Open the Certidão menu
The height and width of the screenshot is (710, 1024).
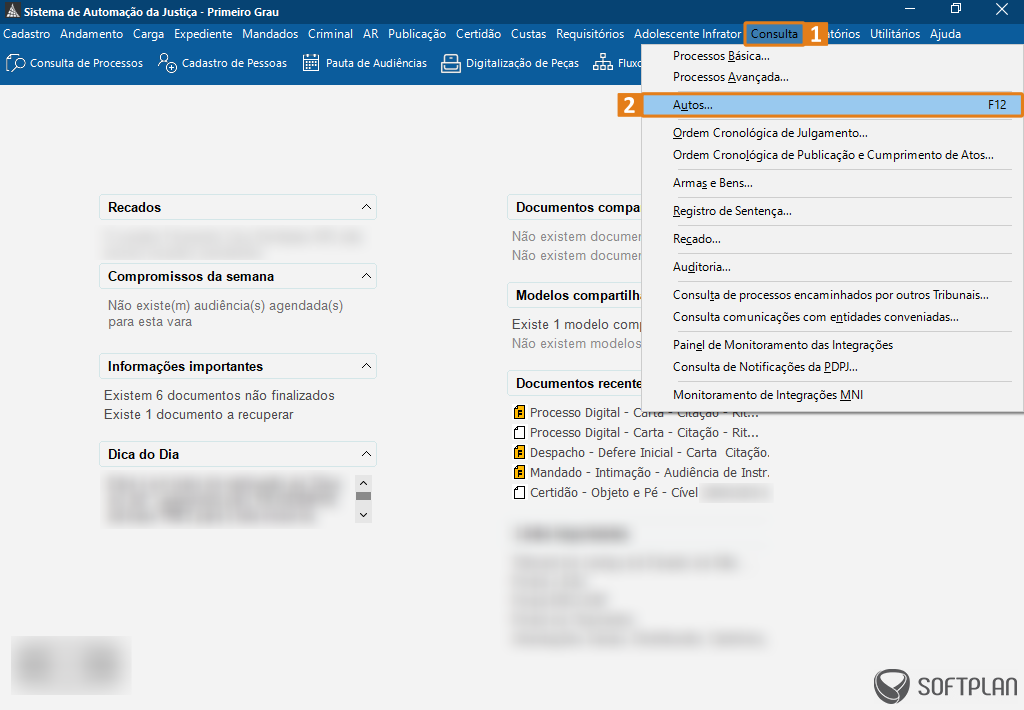[479, 34]
